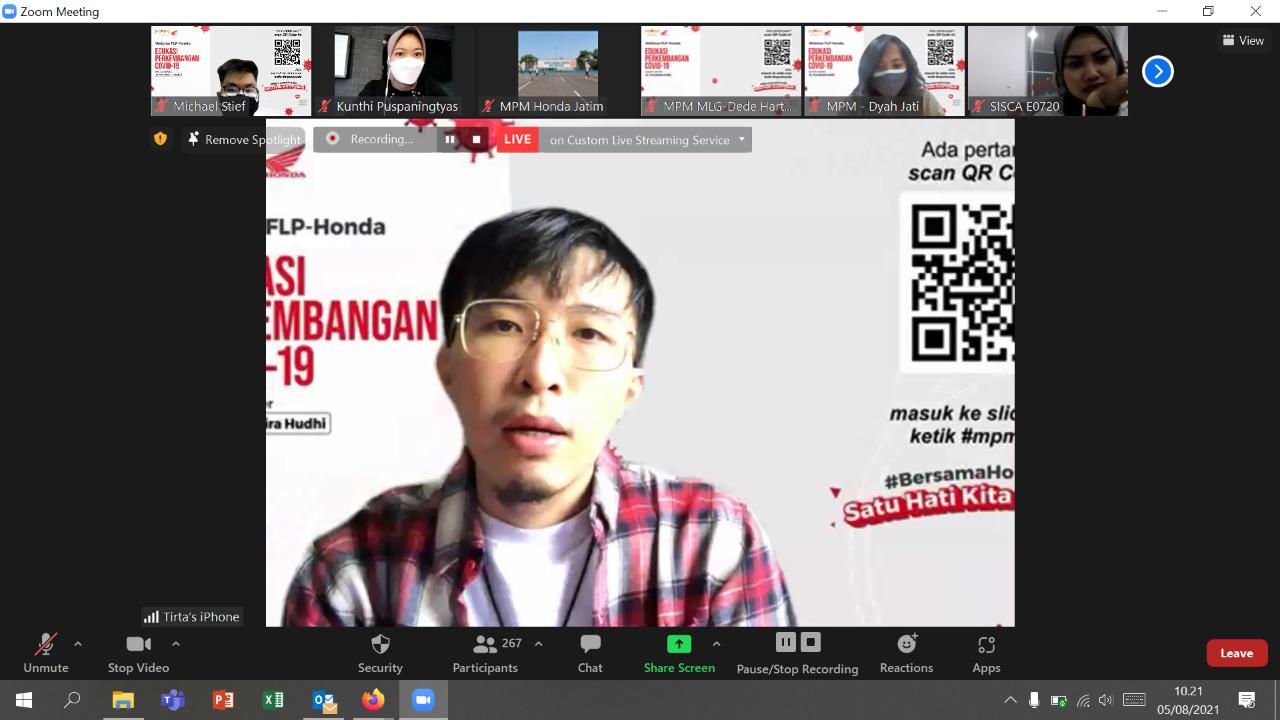Click Zoom Meeting title bar icon

pyautogui.click(x=9, y=11)
